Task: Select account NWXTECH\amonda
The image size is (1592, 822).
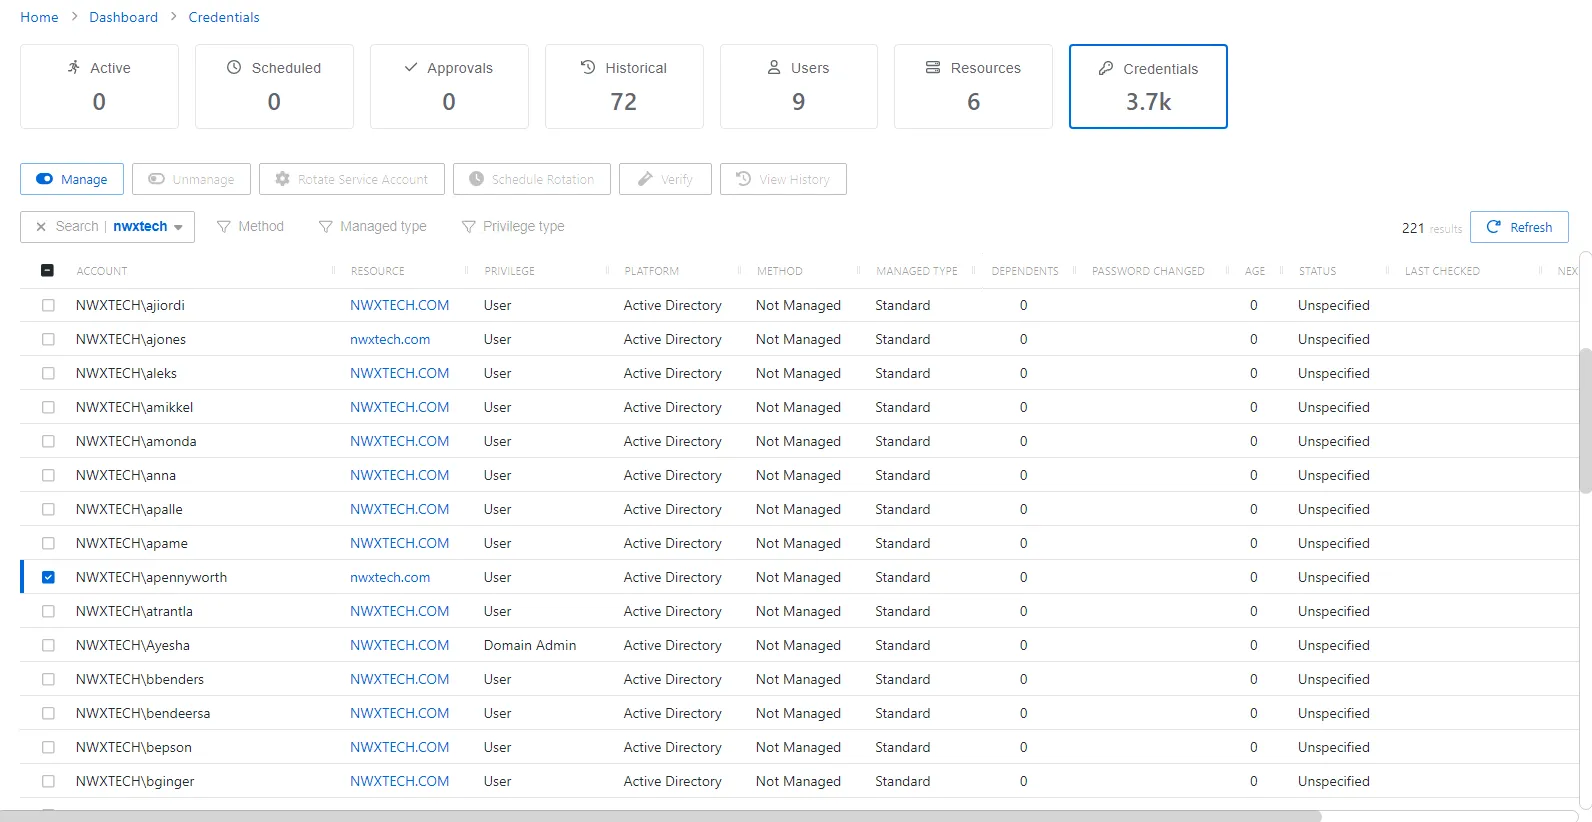Action: [x=136, y=441]
